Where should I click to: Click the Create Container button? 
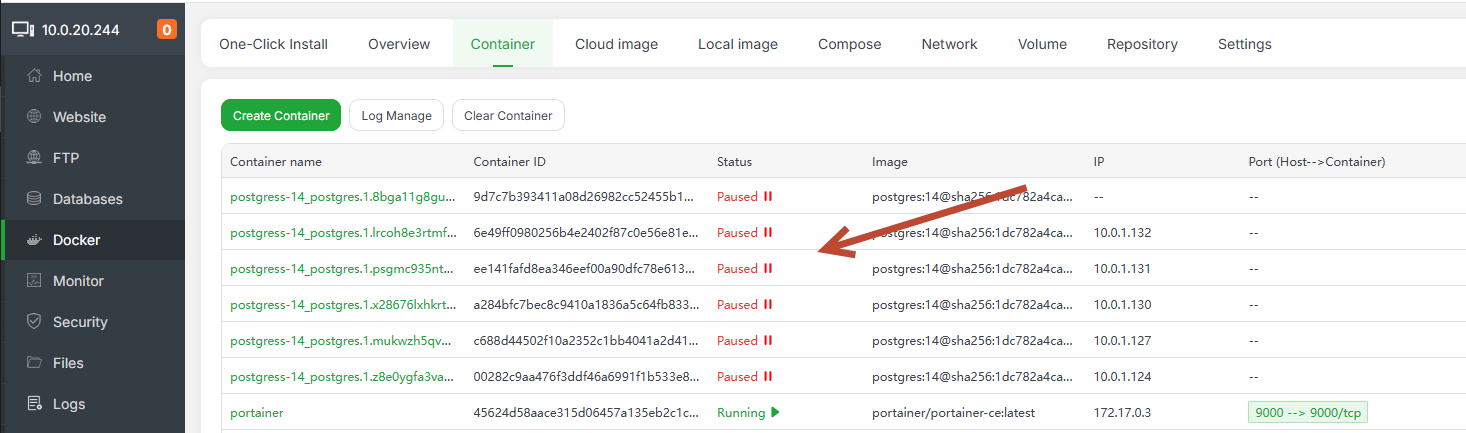pos(281,116)
